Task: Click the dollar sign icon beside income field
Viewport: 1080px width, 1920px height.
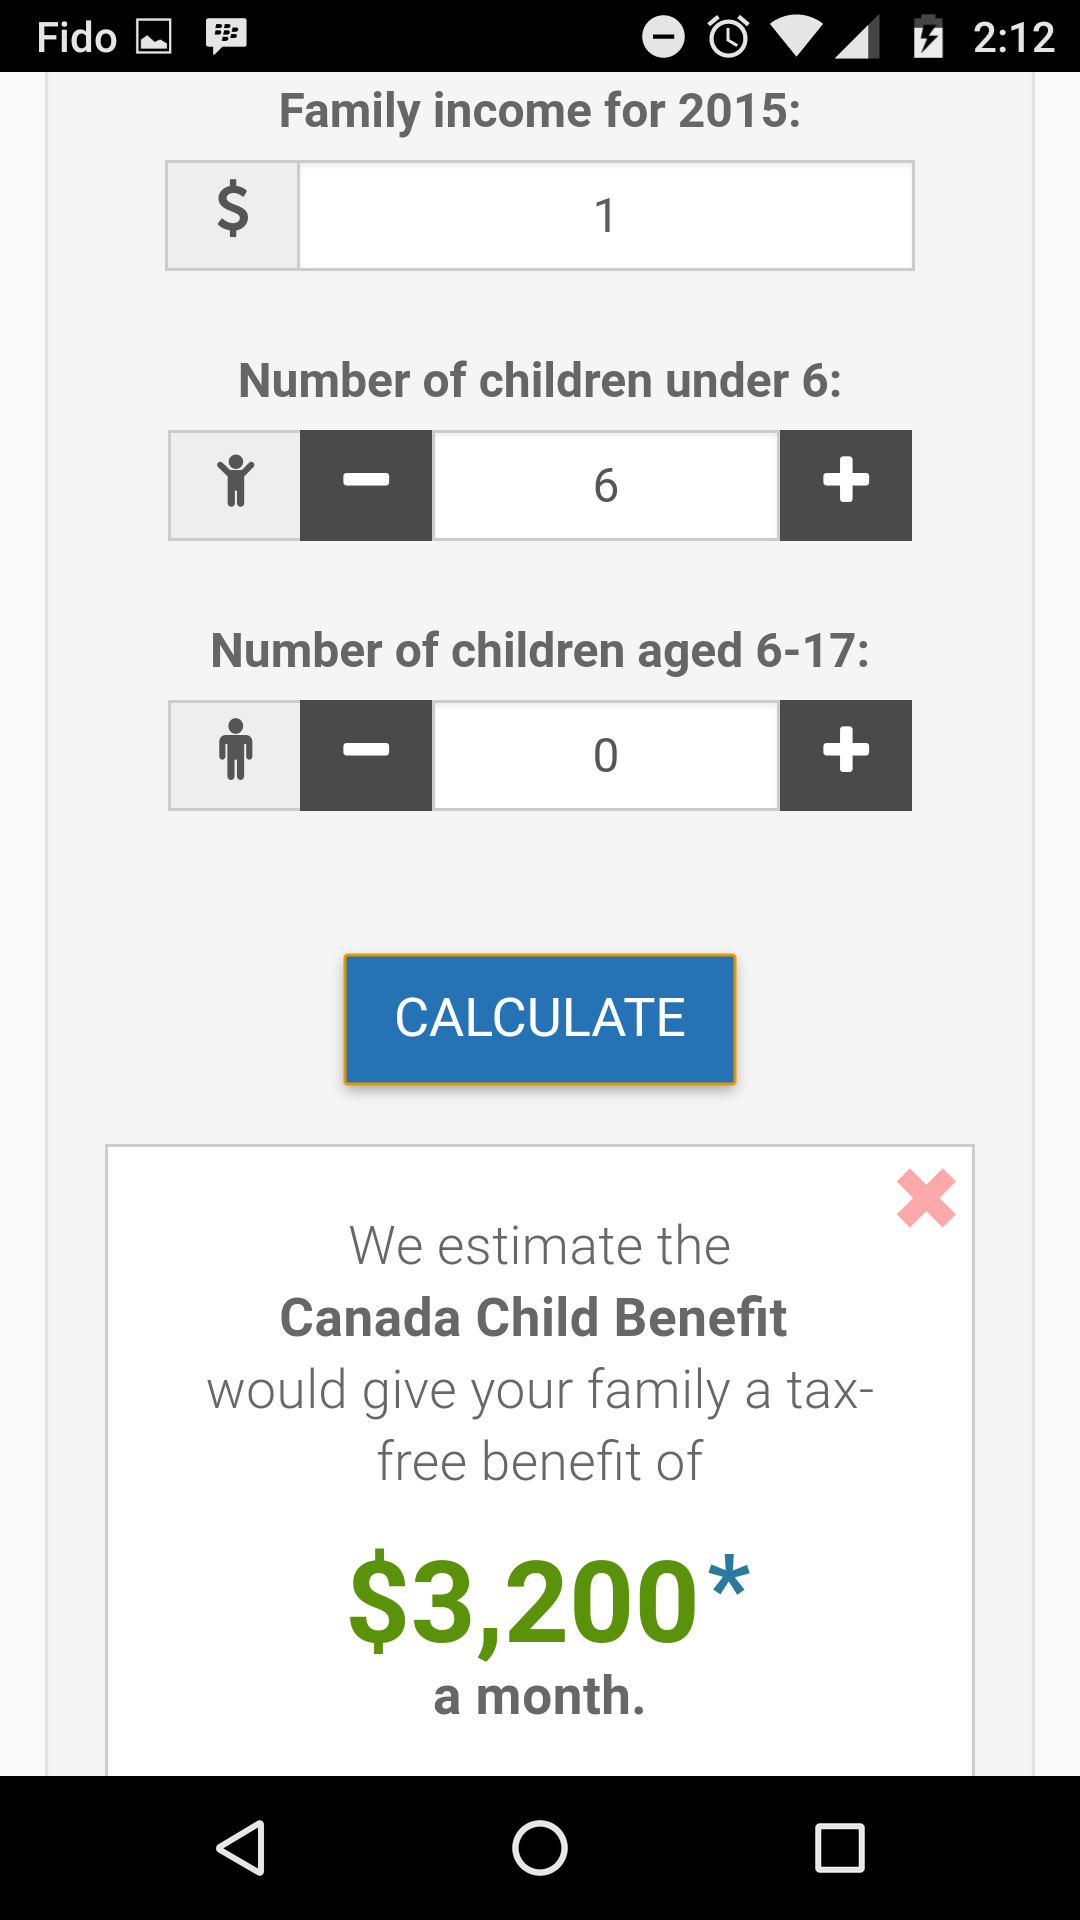Action: pyautogui.click(x=233, y=209)
